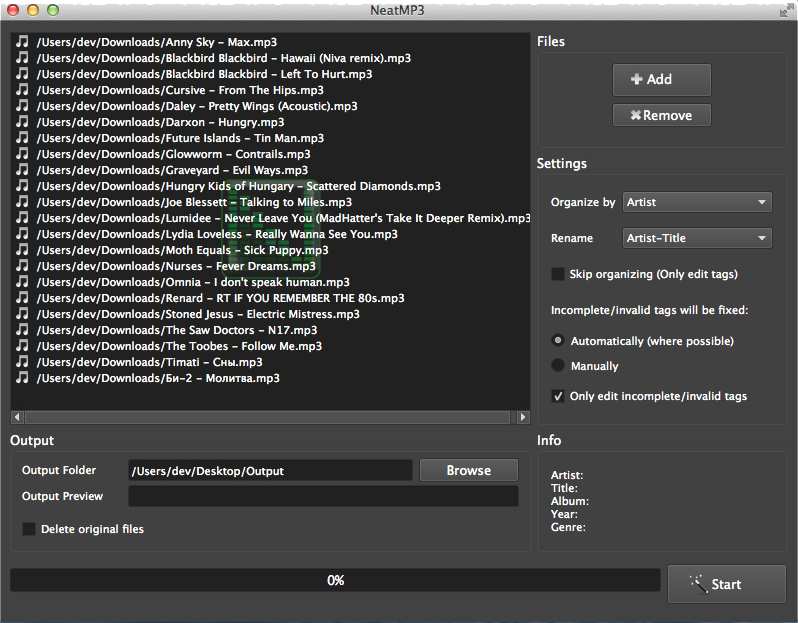Click the Browse button for output folder
Viewport: 798px width, 623px height.
pyautogui.click(x=468, y=470)
